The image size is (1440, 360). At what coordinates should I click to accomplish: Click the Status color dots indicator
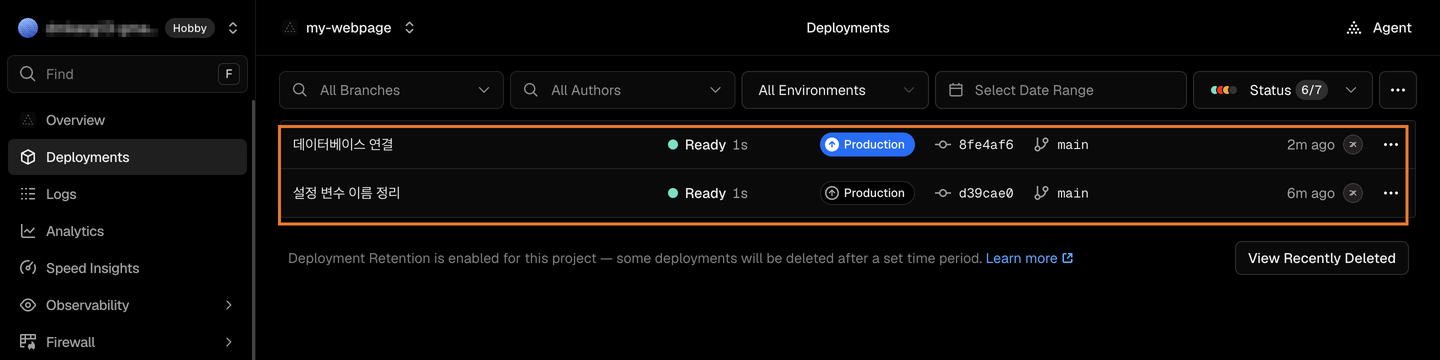(x=1224, y=90)
